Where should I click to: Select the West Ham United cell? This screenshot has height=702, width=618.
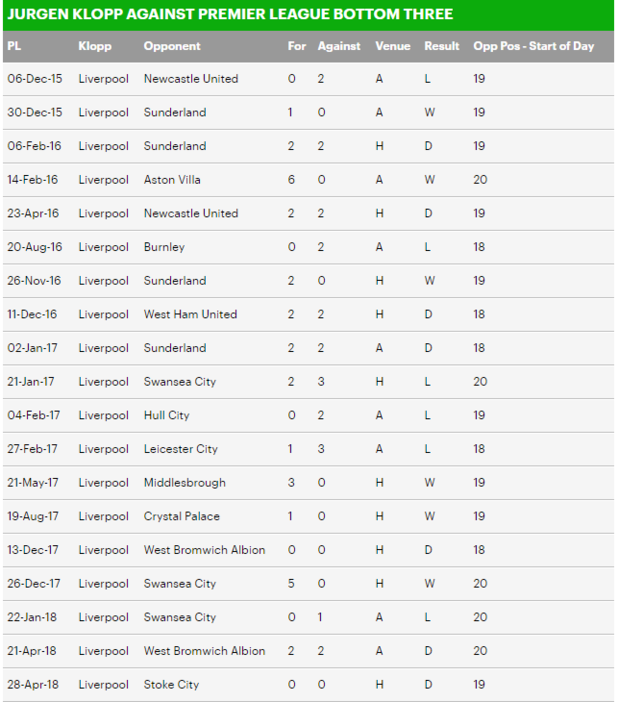coord(190,314)
